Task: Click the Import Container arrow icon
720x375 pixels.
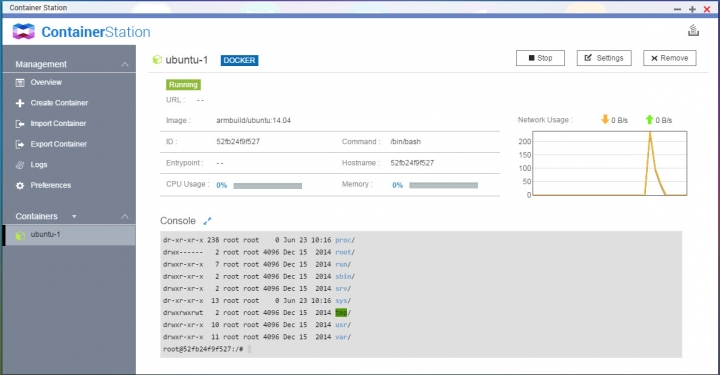Action: tap(20, 124)
